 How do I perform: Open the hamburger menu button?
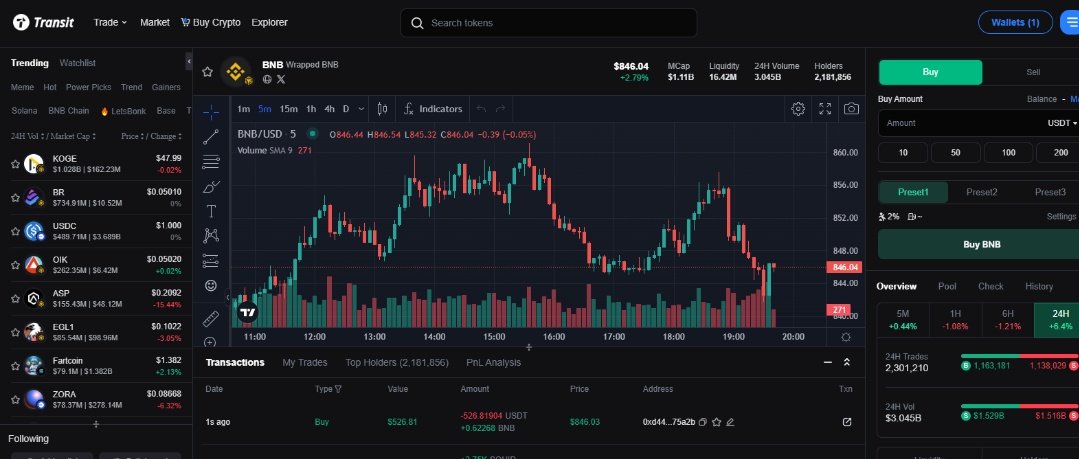1069,23
